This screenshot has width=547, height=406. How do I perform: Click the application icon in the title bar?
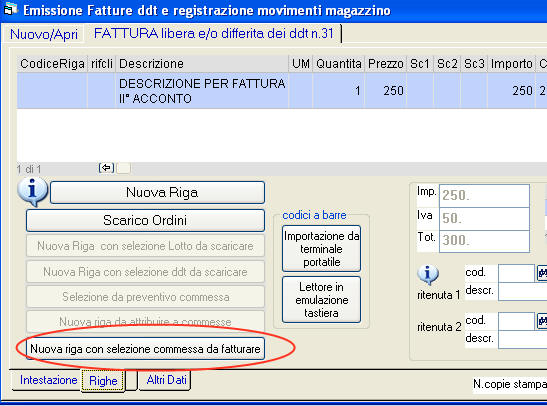click(10, 9)
